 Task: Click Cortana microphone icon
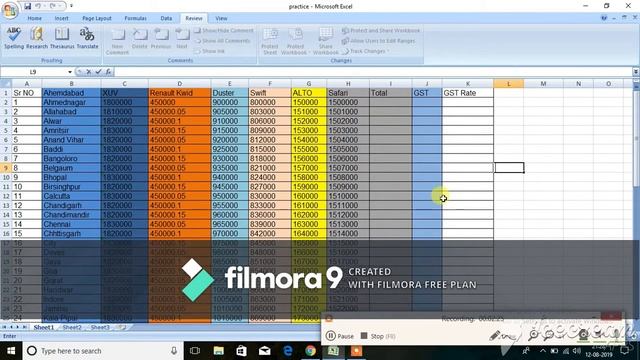tap(174, 351)
